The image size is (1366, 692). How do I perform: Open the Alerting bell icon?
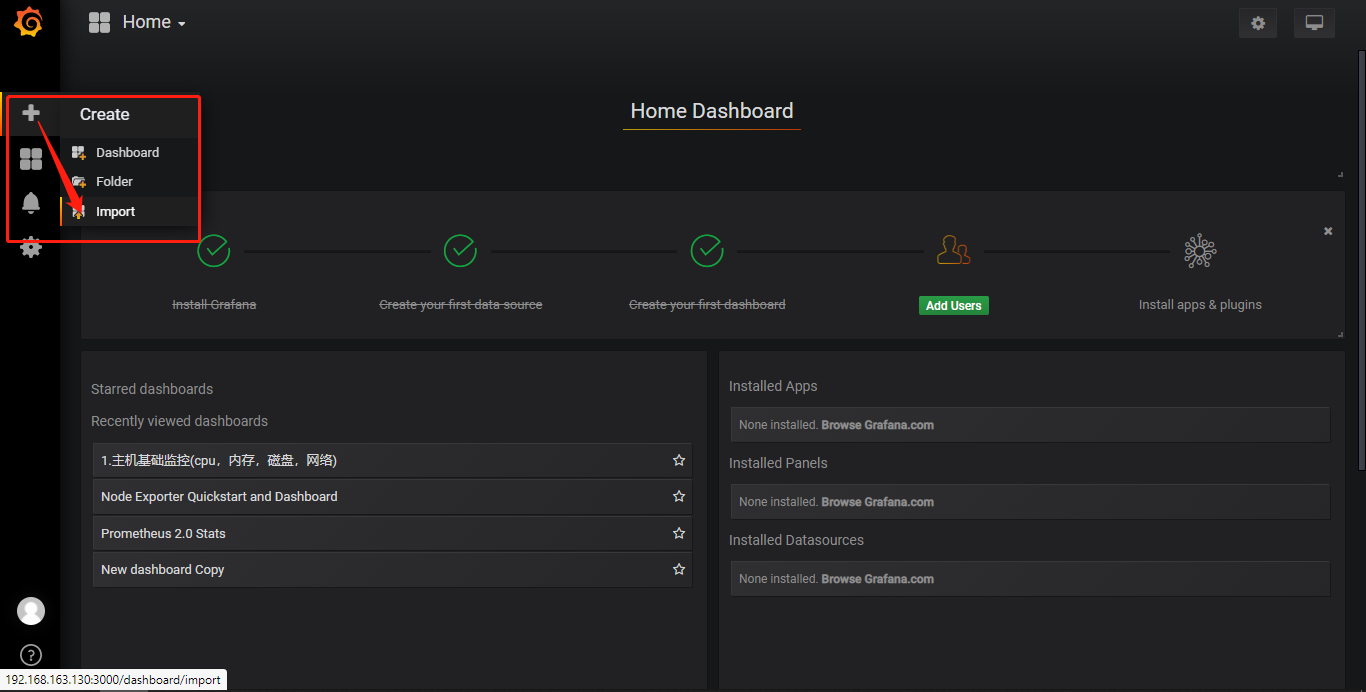point(31,204)
